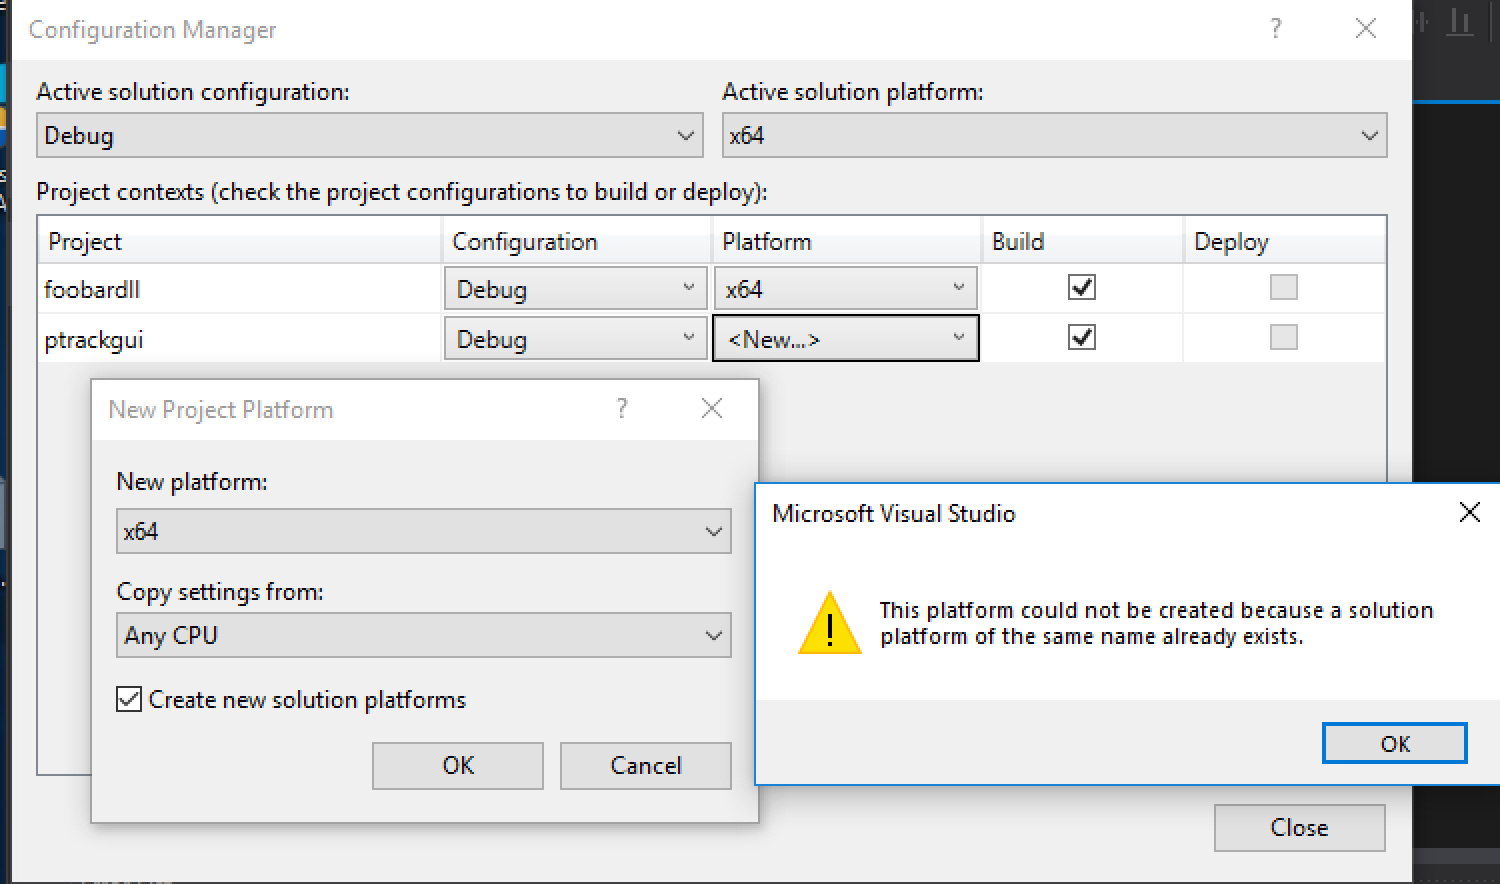Viewport: 1500px width, 884px height.
Task: Close the Configuration Manager window
Action: [1366, 29]
